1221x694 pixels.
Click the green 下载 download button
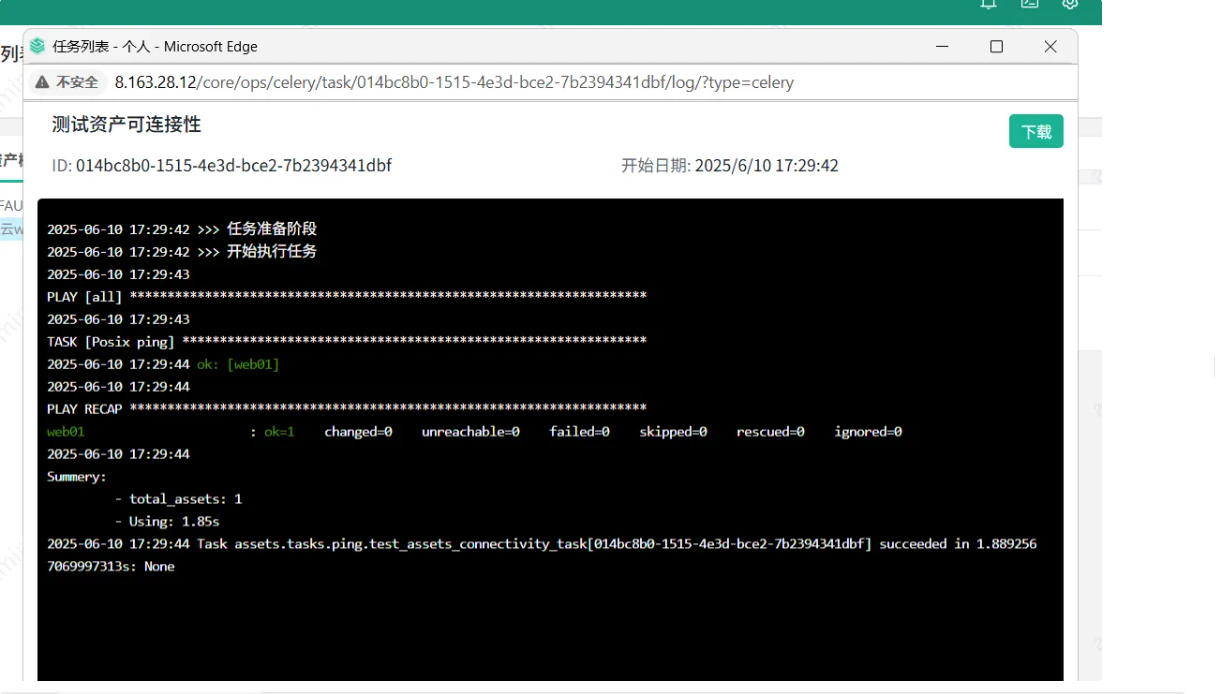(x=1036, y=131)
